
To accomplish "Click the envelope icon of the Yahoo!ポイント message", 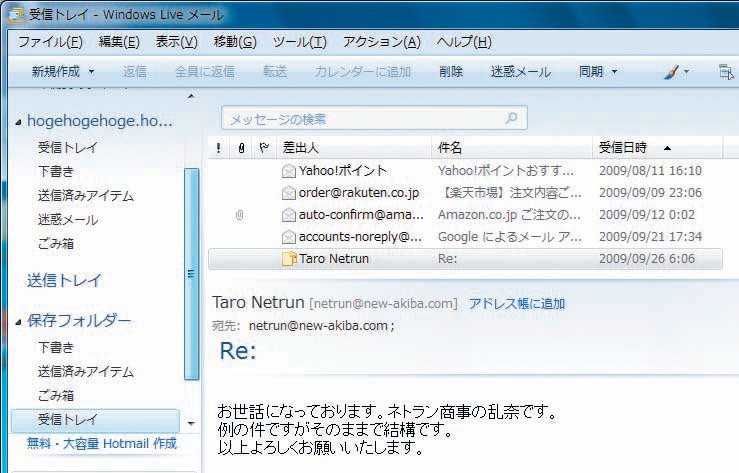I will click(x=288, y=171).
